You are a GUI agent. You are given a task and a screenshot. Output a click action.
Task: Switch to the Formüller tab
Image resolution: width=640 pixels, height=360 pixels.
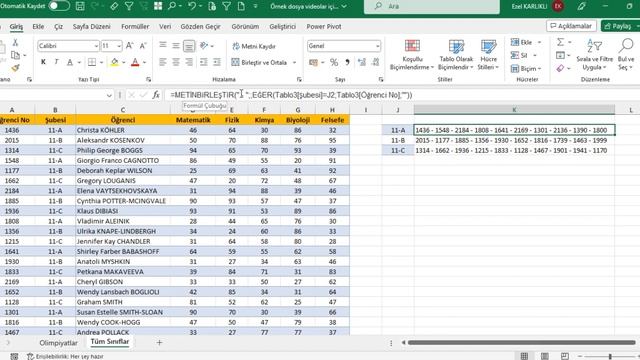135,27
